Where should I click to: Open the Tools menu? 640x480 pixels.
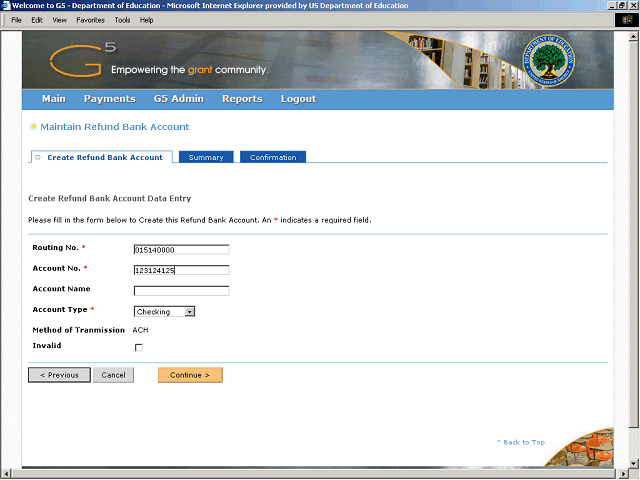pos(122,20)
